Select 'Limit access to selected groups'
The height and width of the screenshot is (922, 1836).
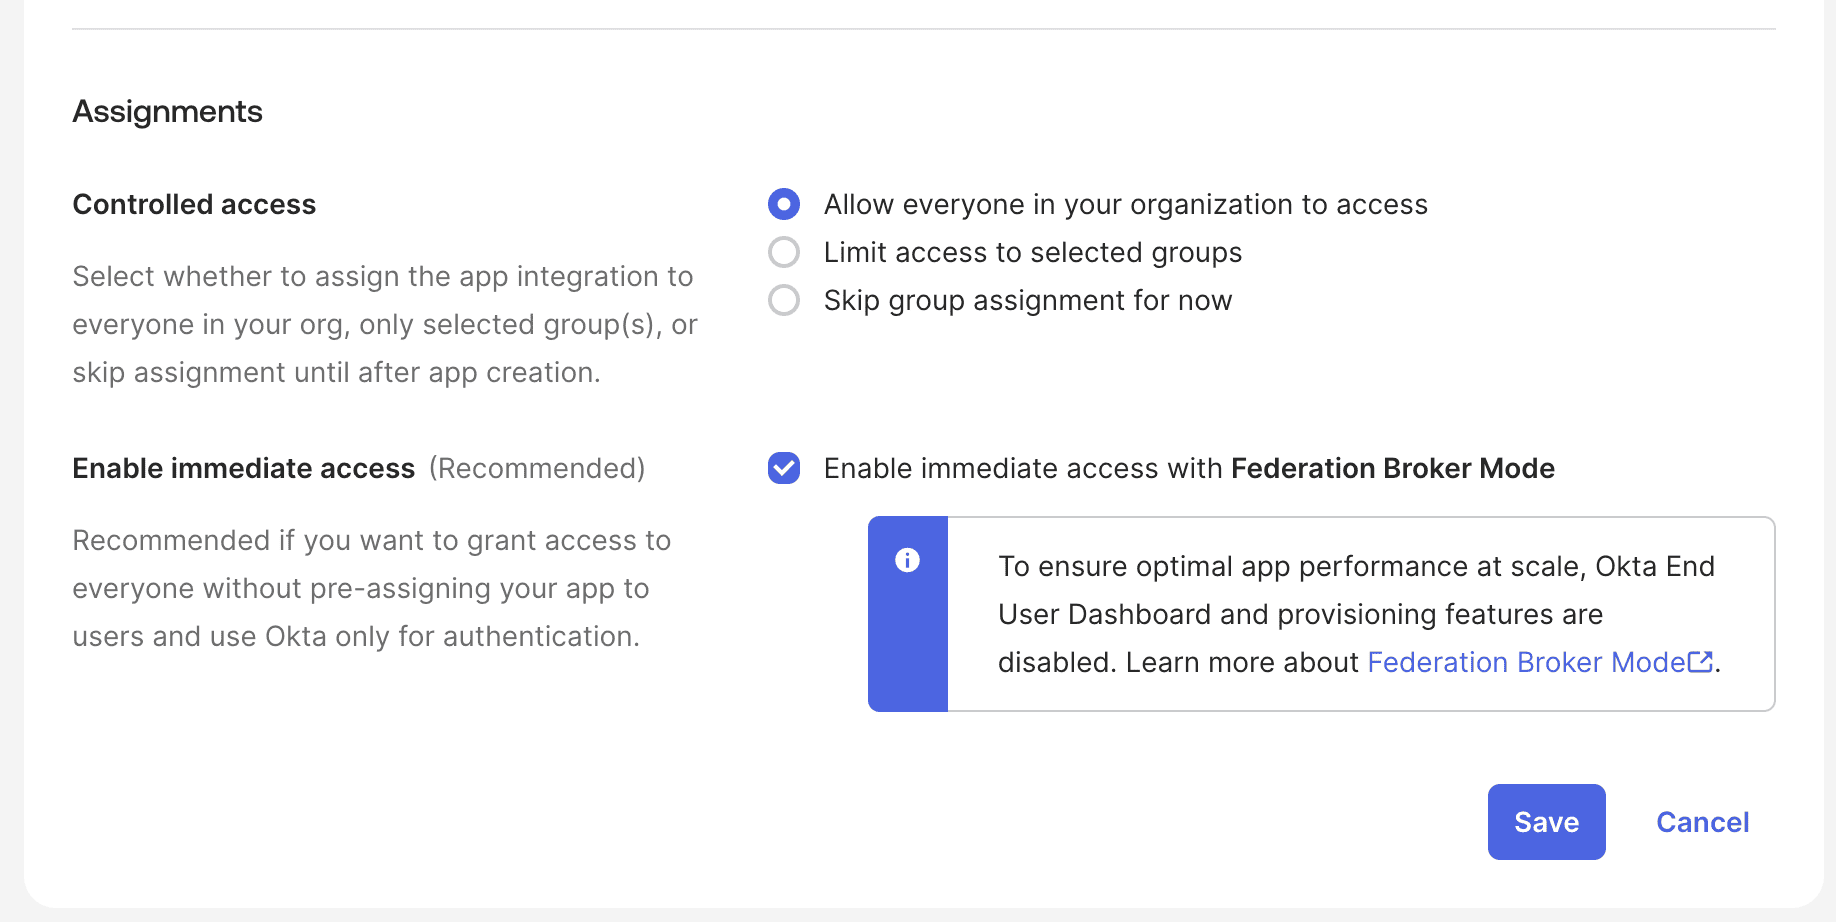(784, 252)
